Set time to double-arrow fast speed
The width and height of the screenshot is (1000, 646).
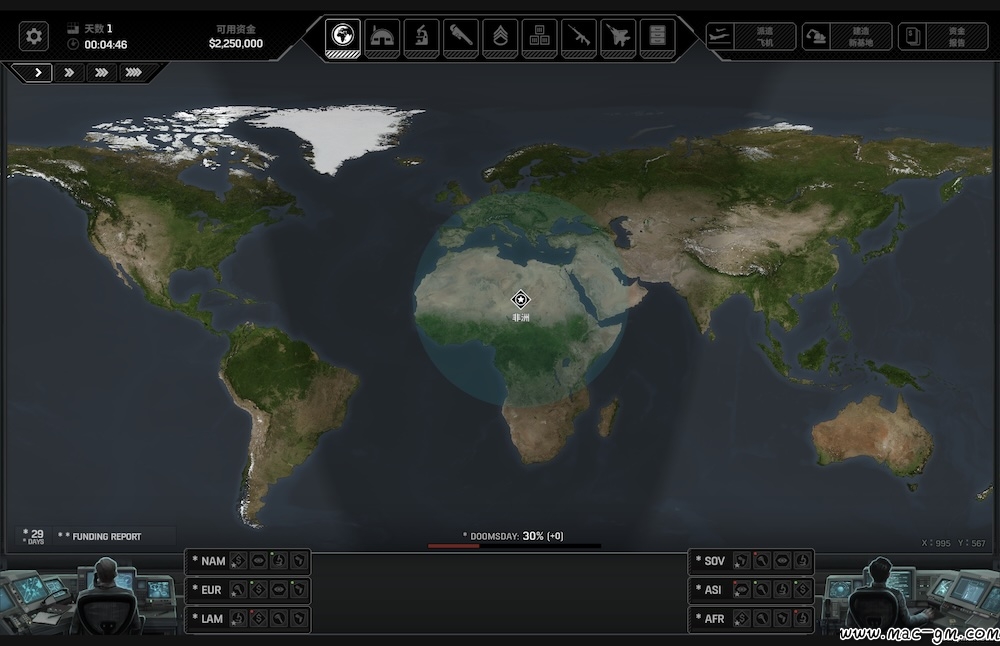click(69, 73)
